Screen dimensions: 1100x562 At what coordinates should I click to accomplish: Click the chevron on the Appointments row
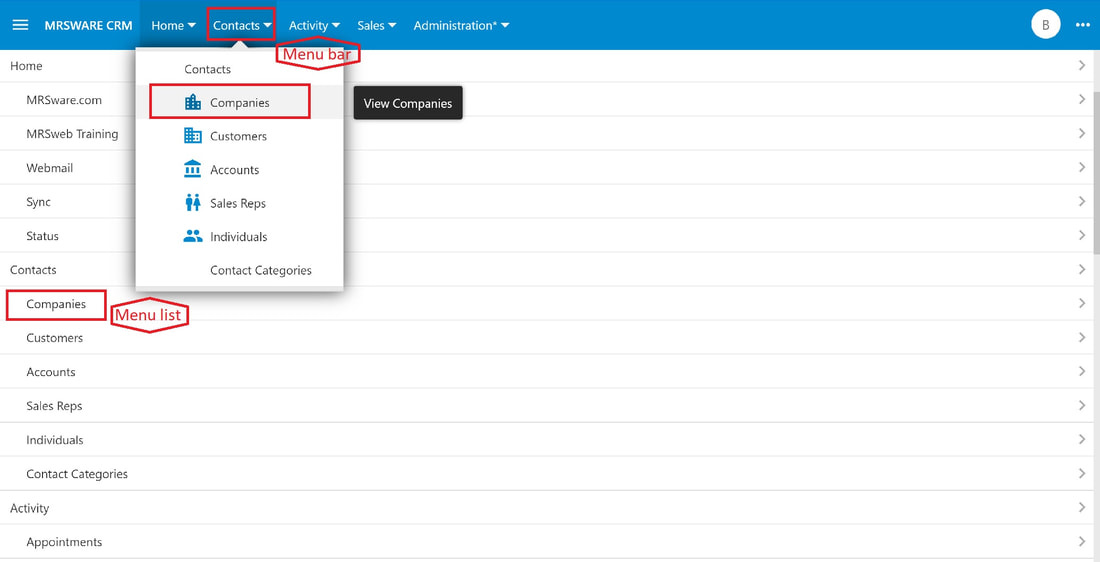[1081, 542]
